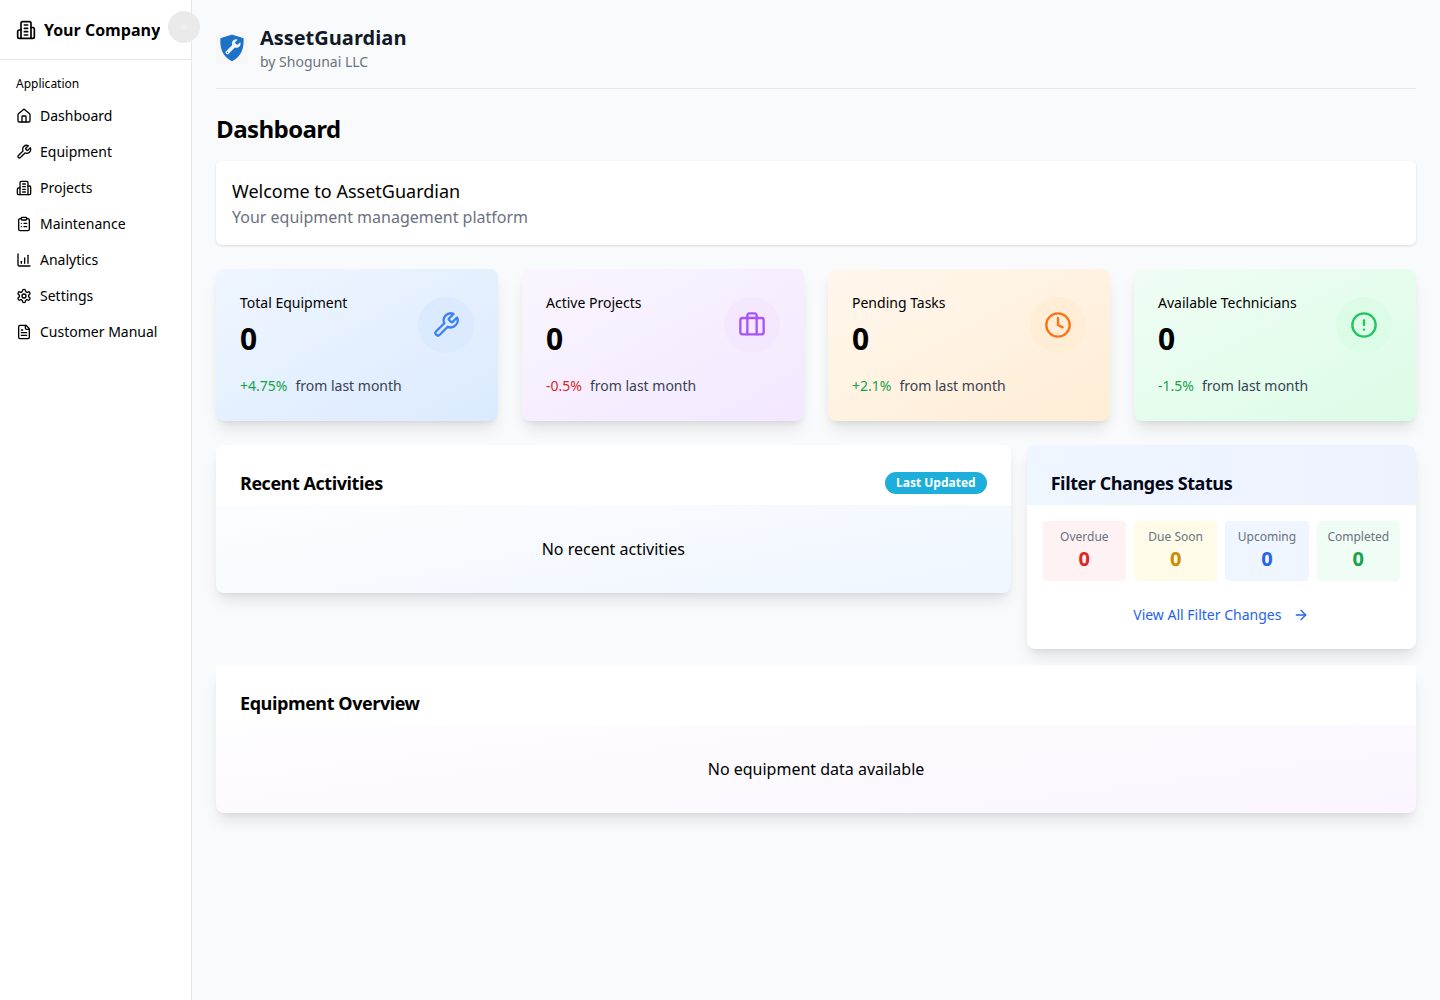Screen dimensions: 1440x1000
Task: Click the Equipment Overview heading
Action: point(330,703)
